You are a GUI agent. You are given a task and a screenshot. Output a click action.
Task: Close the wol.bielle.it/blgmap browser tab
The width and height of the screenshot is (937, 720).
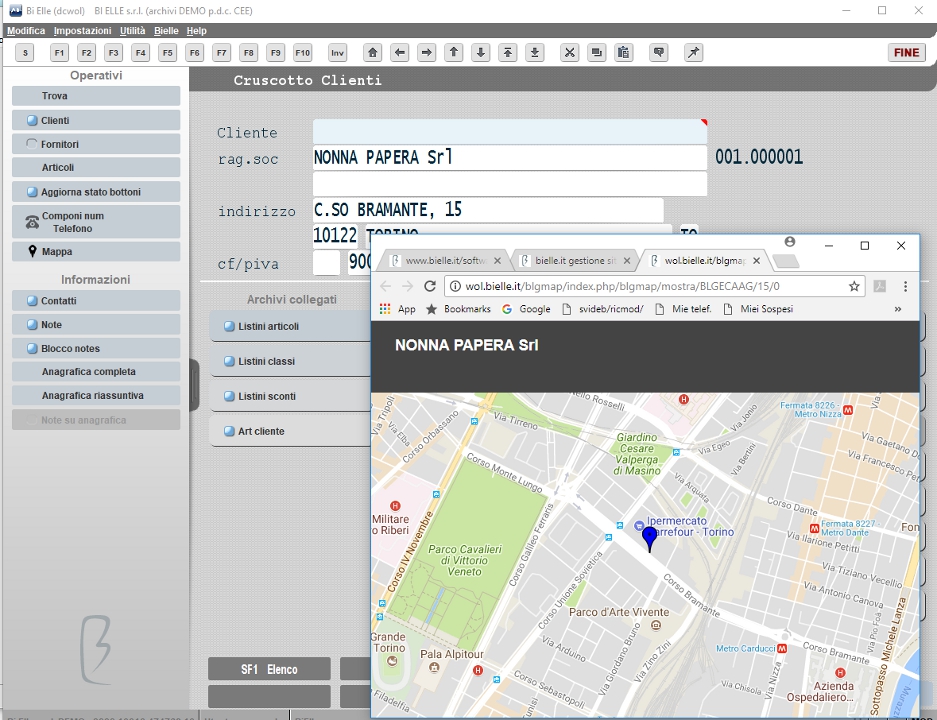[x=757, y=261]
